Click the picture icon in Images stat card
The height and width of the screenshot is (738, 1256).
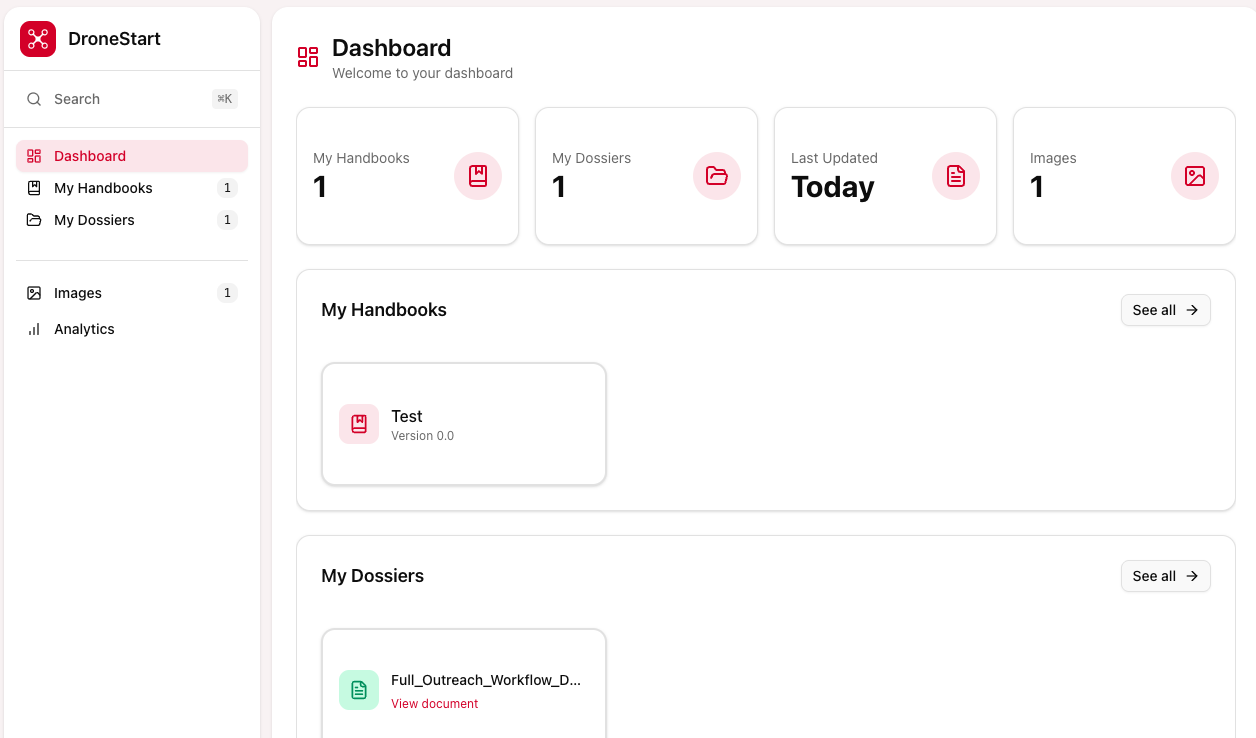1195,176
